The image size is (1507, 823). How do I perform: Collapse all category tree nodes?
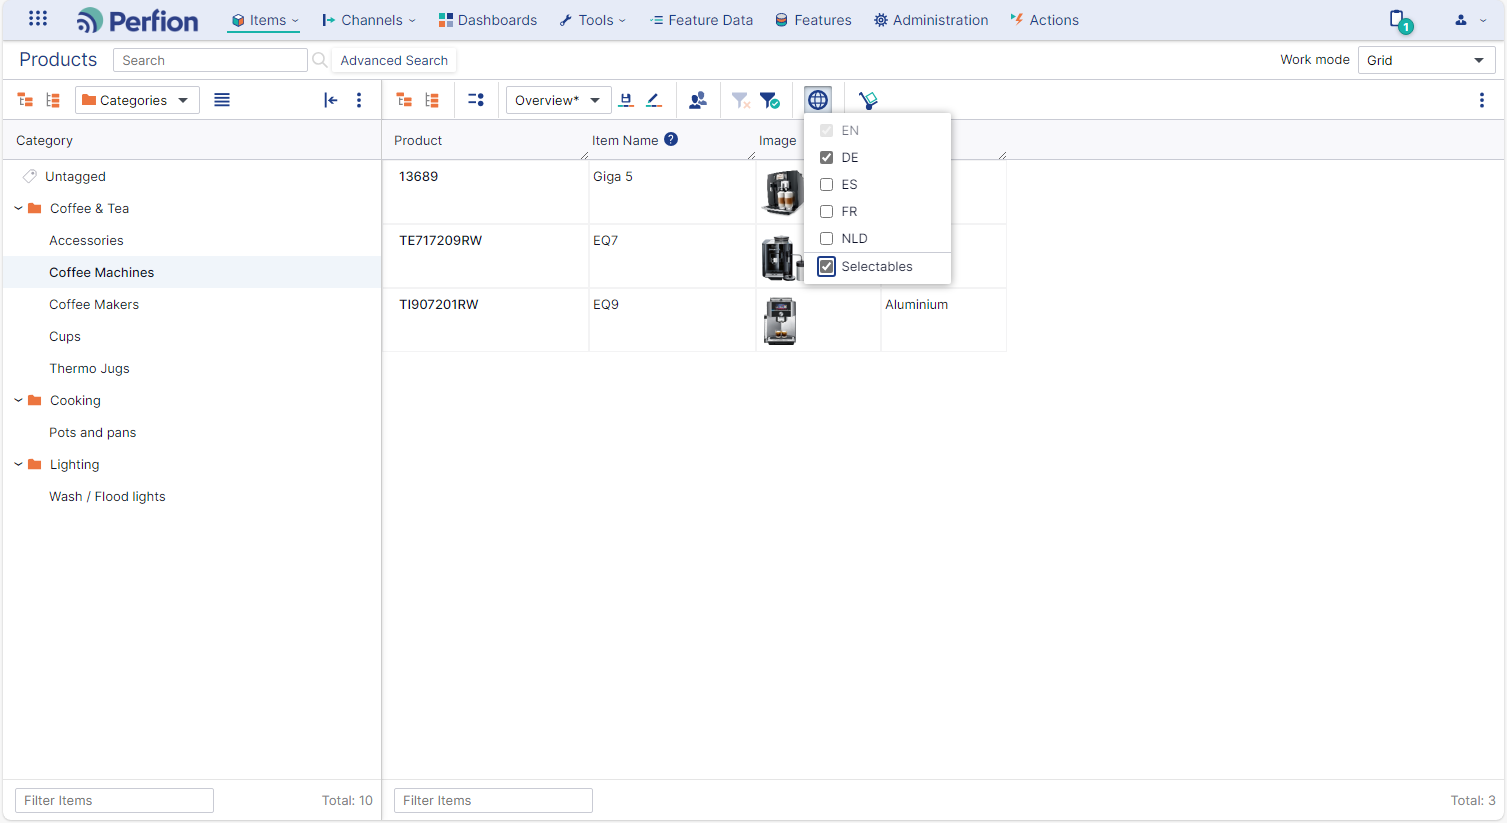tap(53, 100)
